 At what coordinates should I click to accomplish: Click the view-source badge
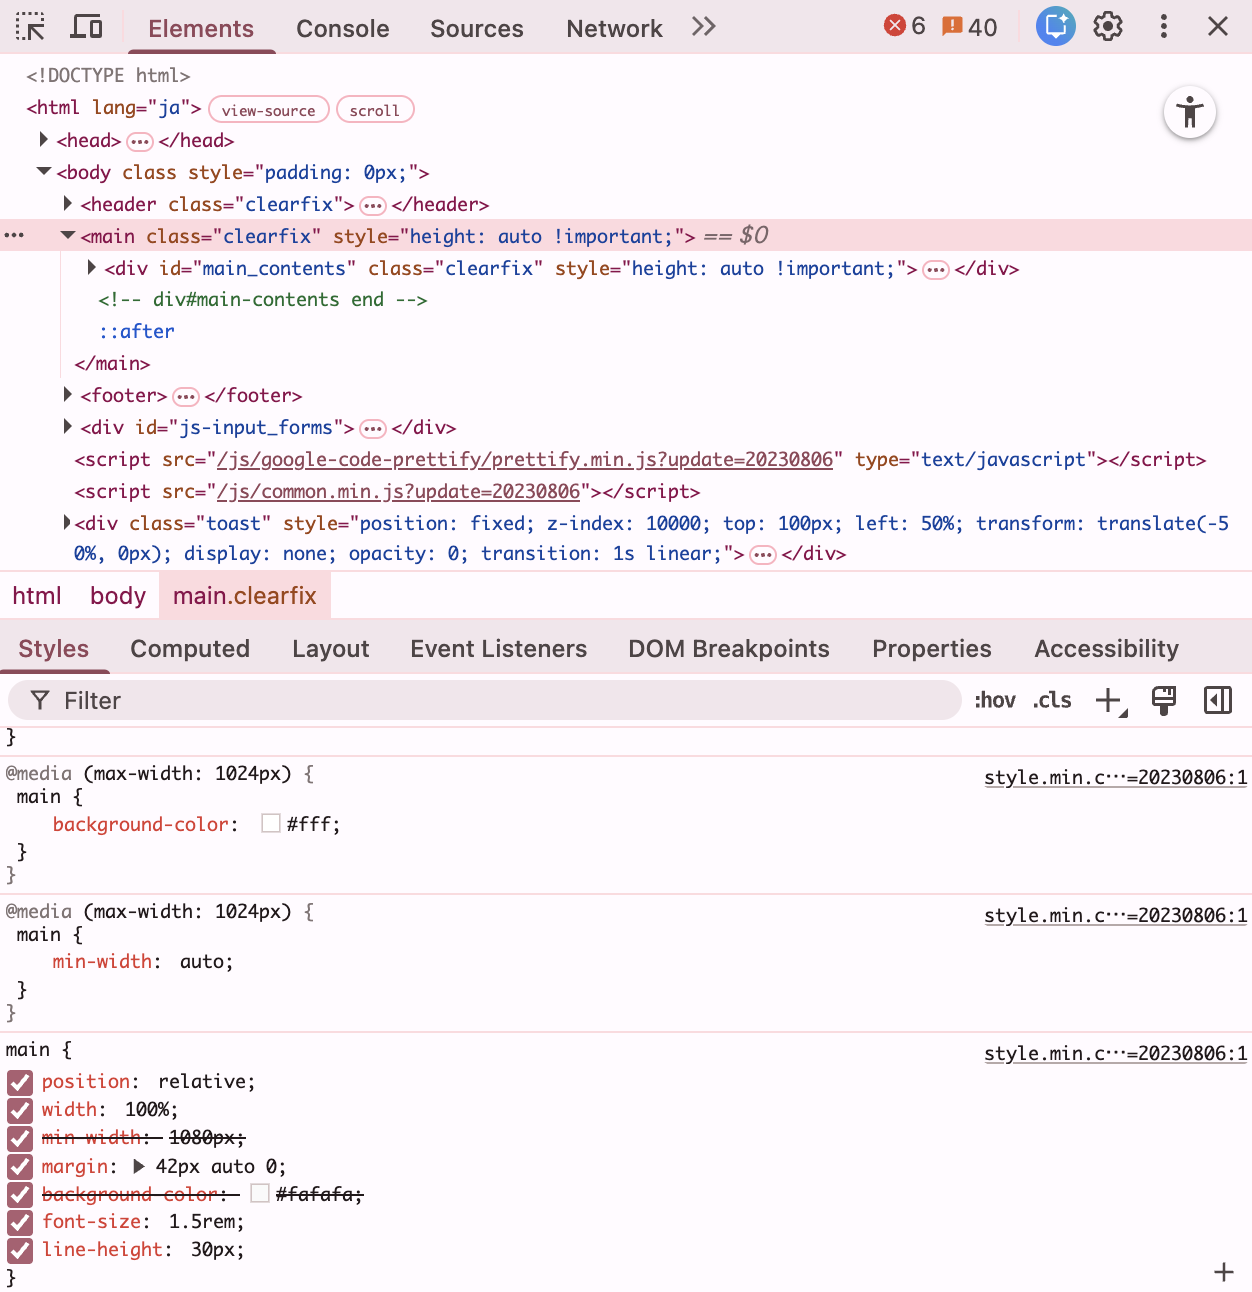(268, 110)
